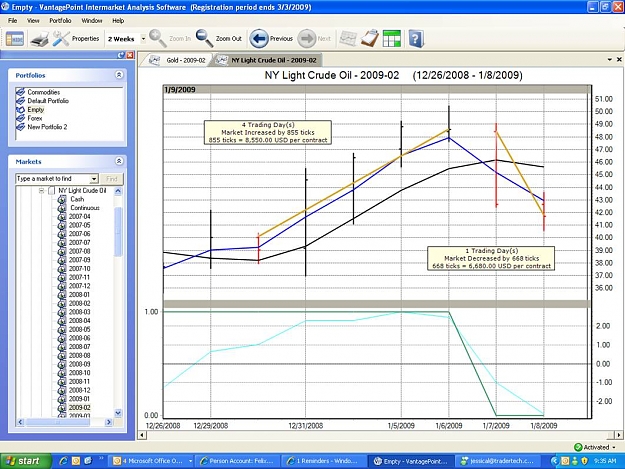The image size is (625, 469).
Task: Click the grayed chart report icon
Action: point(348,39)
